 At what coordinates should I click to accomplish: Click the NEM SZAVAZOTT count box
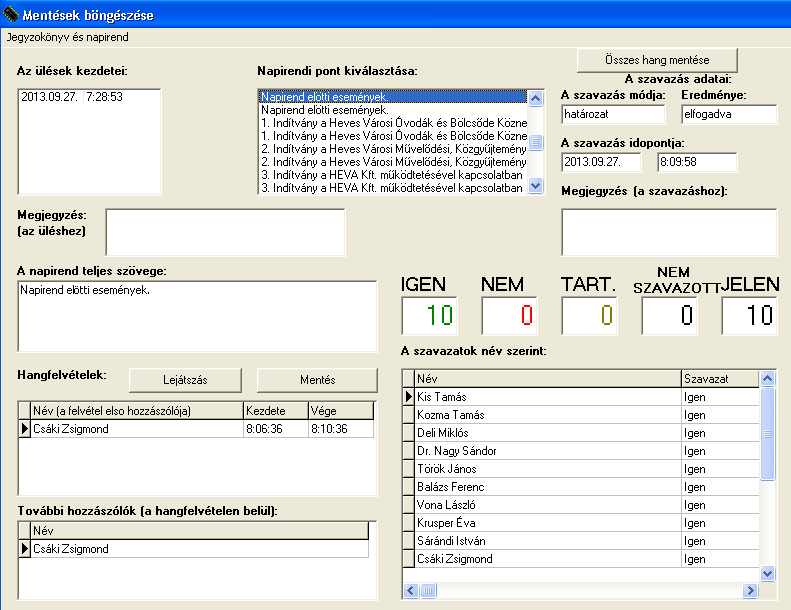coord(669,316)
